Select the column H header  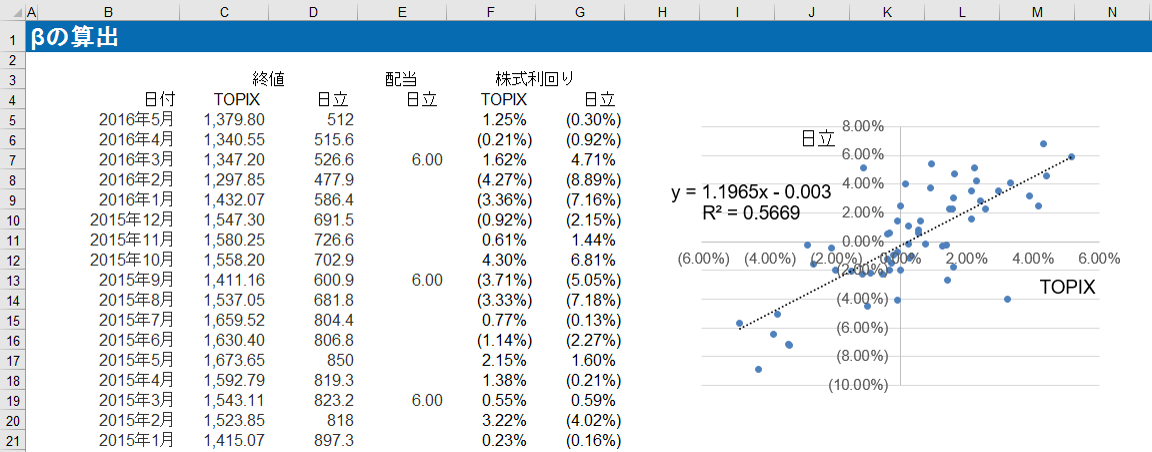point(661,11)
